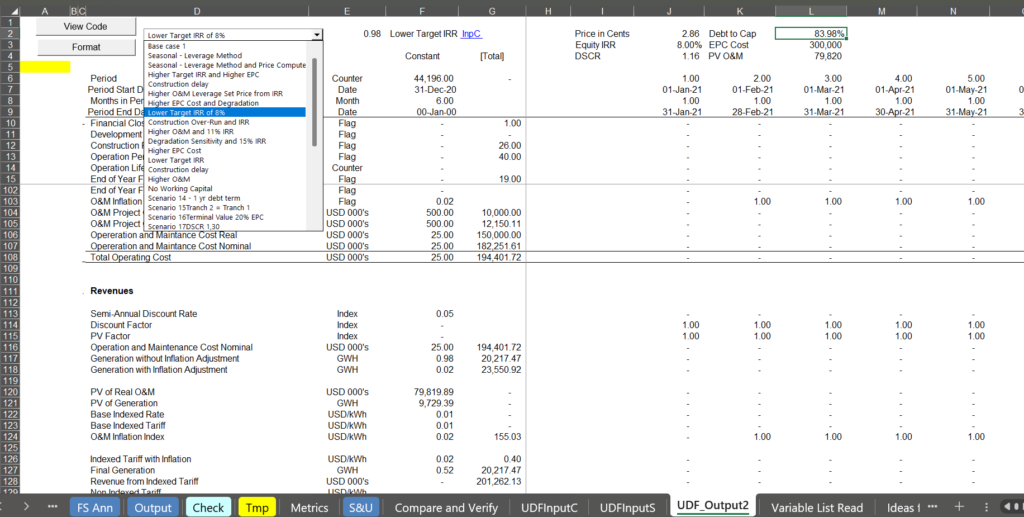Go to the S&U sheet tab
The image size is (1024, 517).
[x=360, y=507]
